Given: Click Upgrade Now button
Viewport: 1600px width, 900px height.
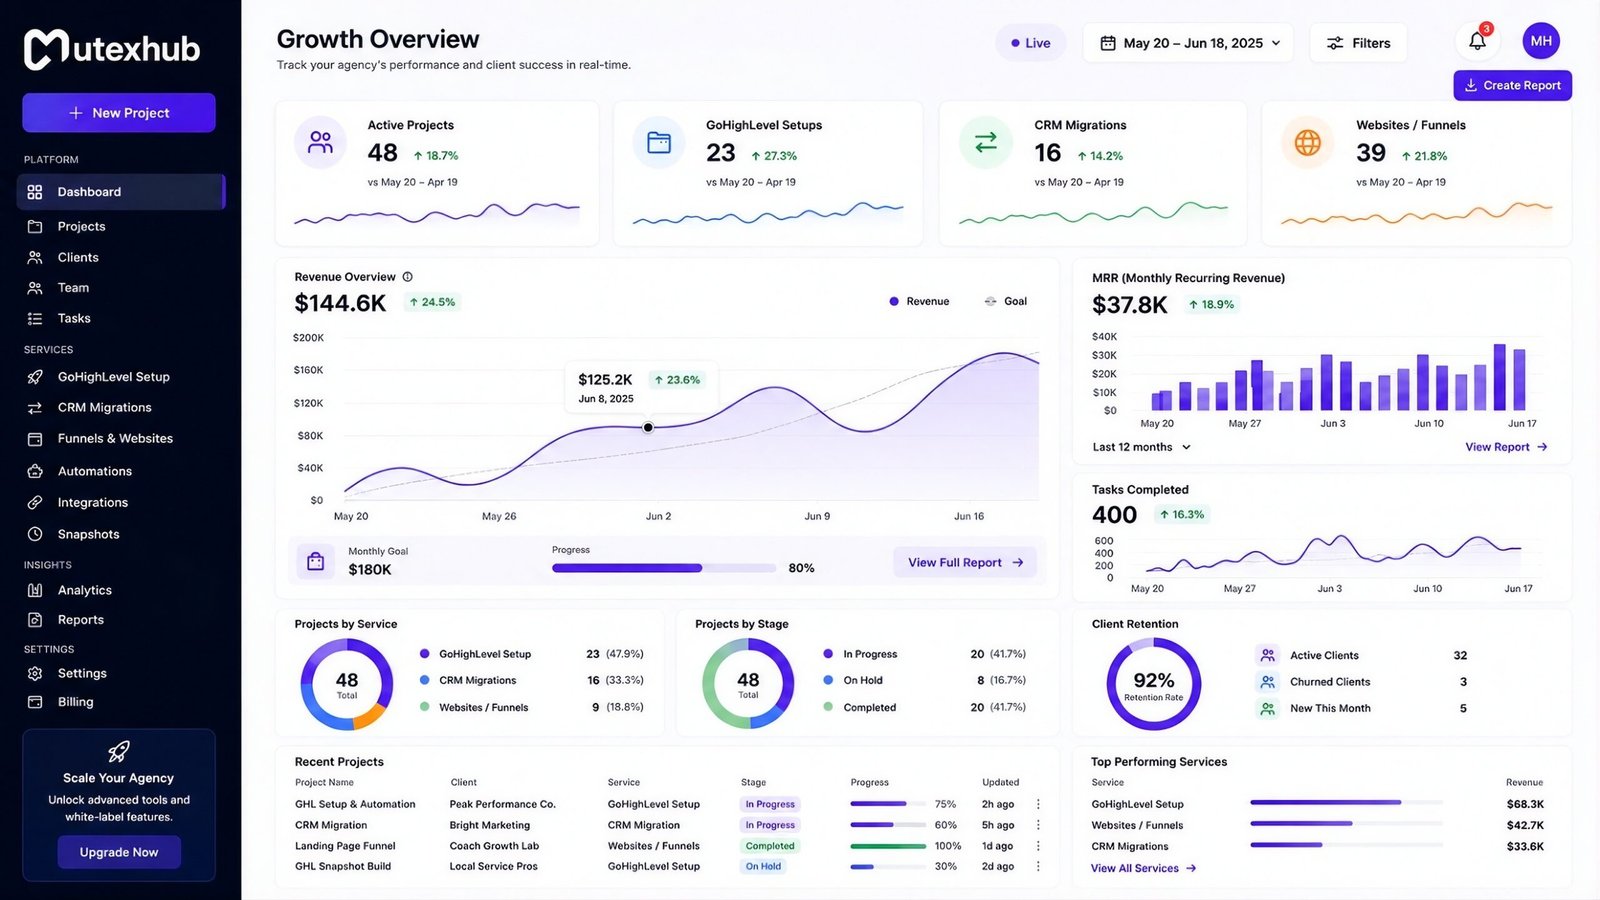Looking at the screenshot, I should tap(119, 852).
